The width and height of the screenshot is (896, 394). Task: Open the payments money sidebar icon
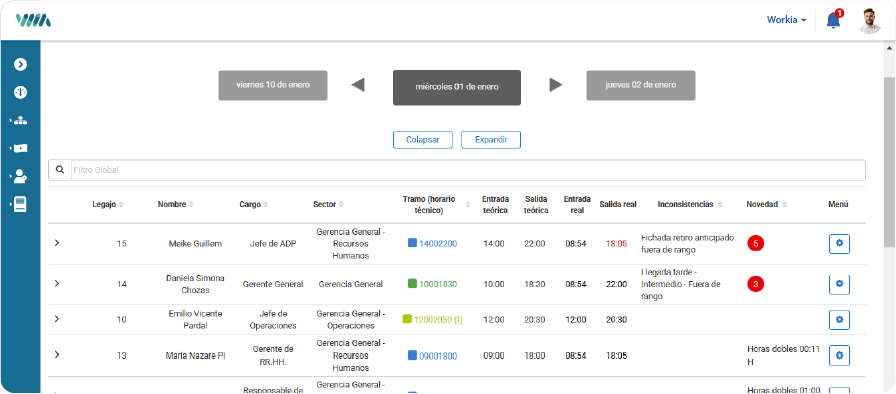coord(19,148)
